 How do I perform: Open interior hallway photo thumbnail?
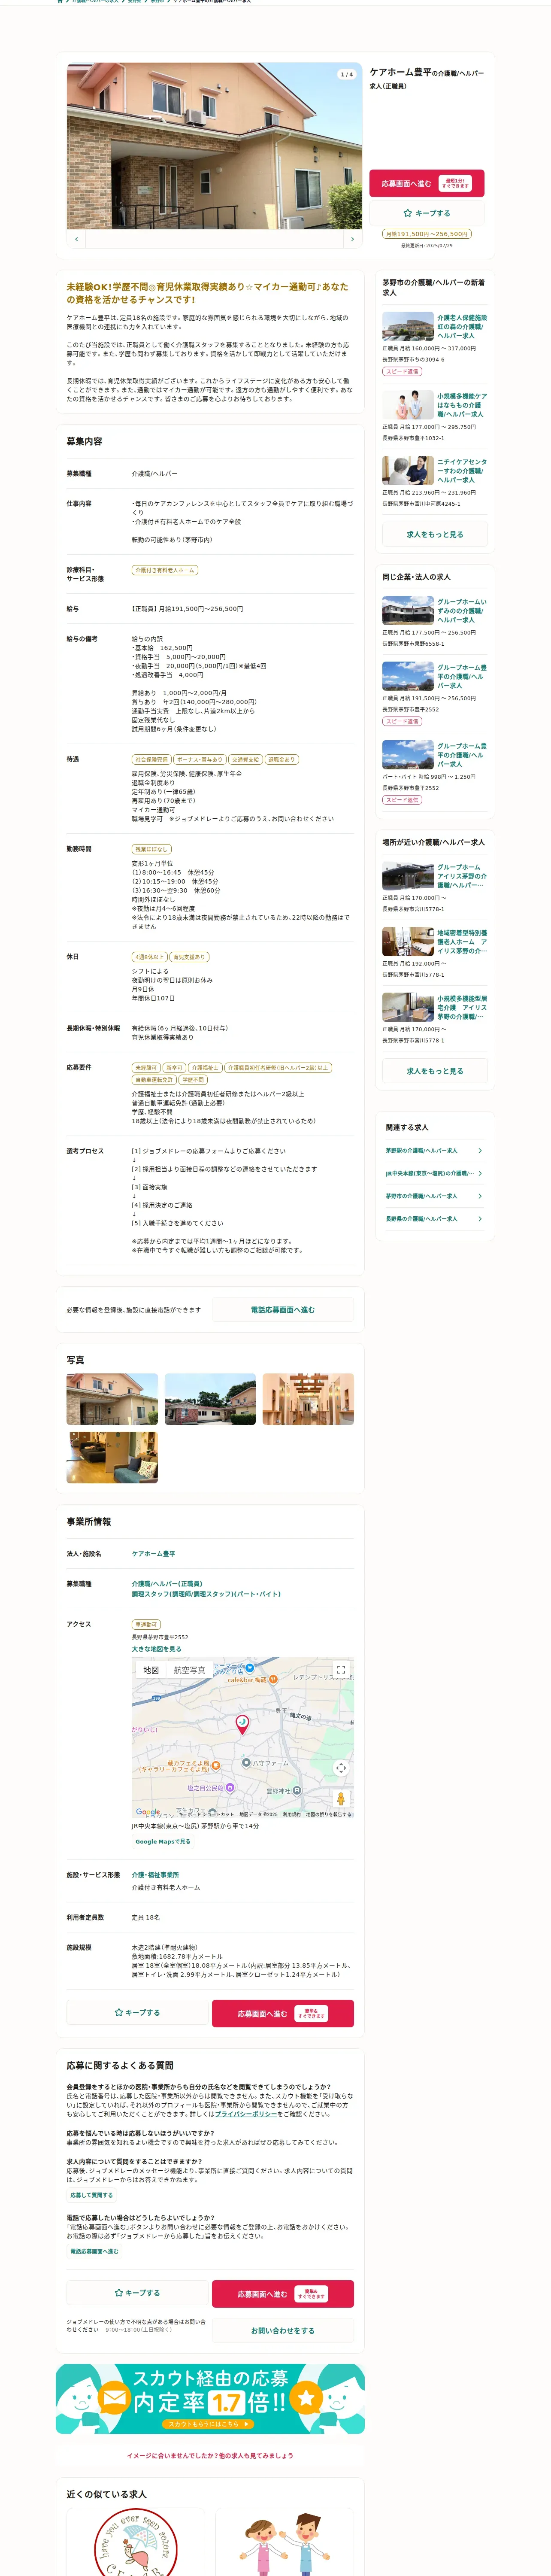tap(308, 1399)
